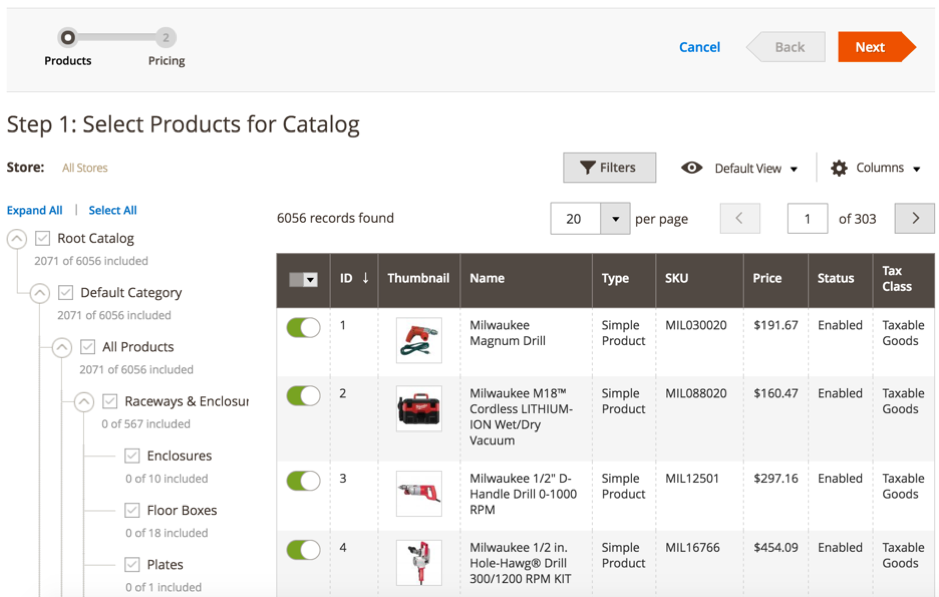
Task: Click the $160.47 price cell
Action: point(776,393)
